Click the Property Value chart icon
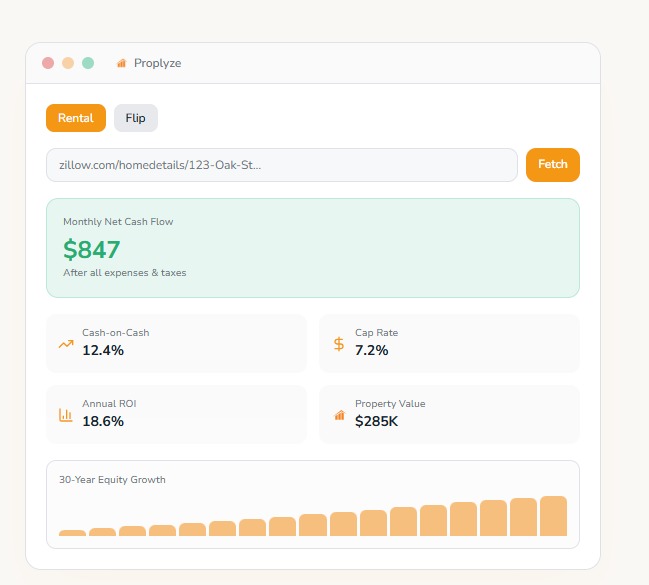Screen dimensions: 649x585 click(x=339, y=414)
